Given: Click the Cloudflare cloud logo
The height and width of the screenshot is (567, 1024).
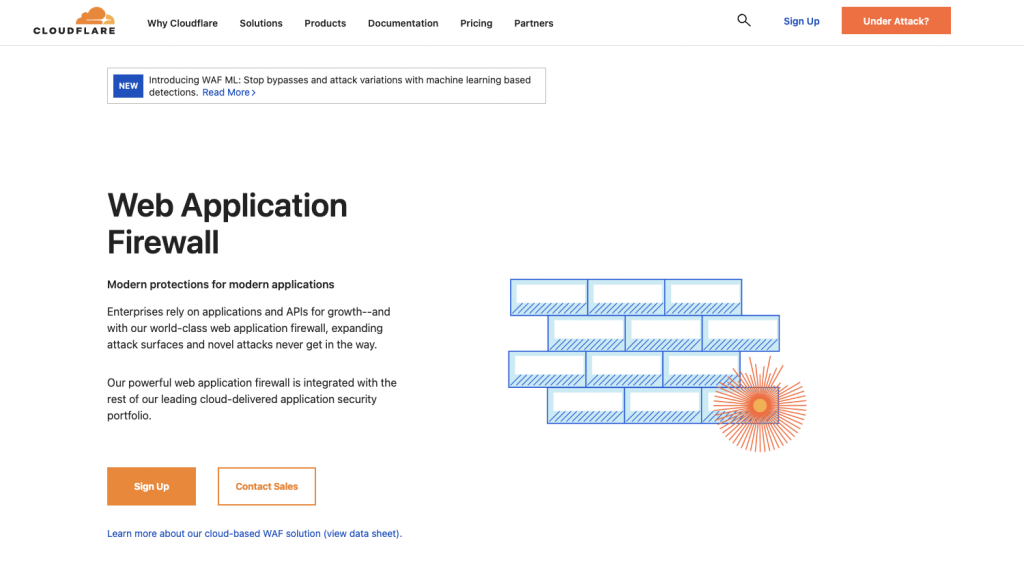Looking at the screenshot, I should coord(74,21).
